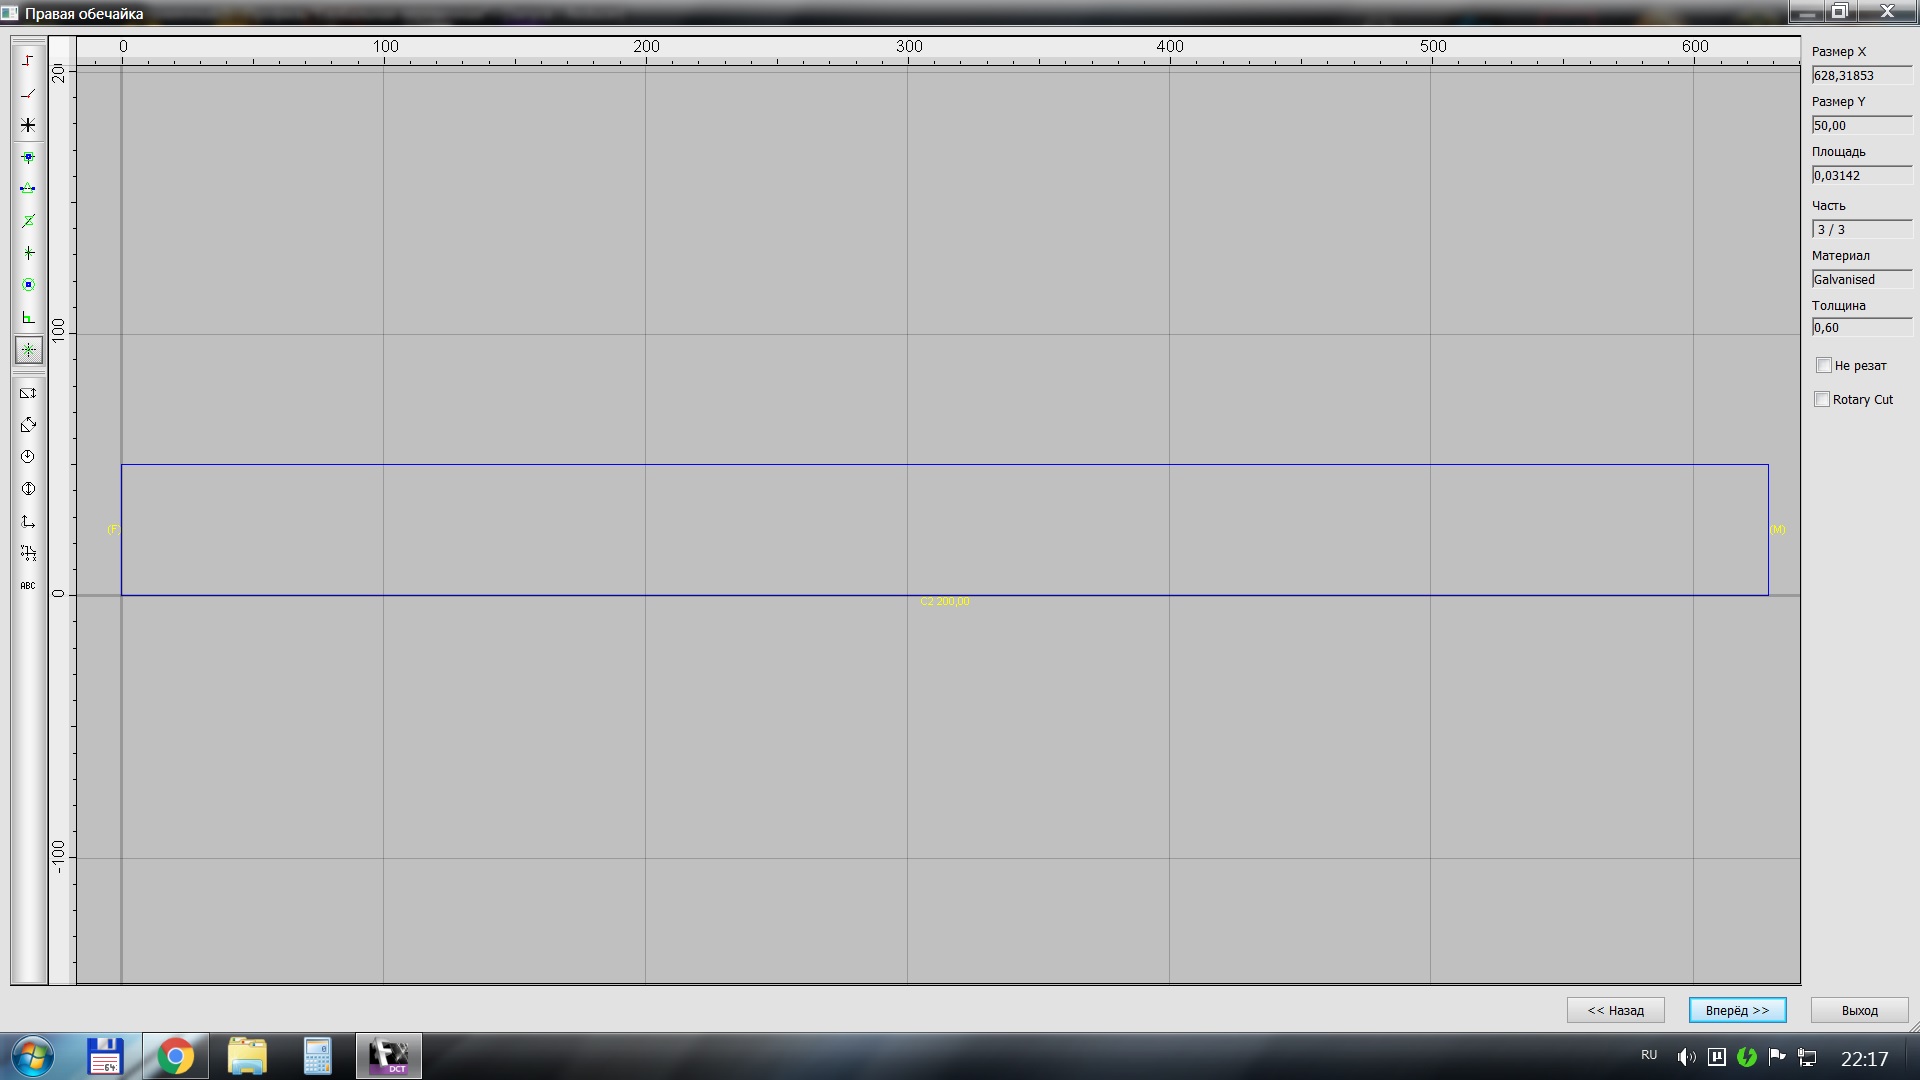Viewport: 1920px width, 1080px height.
Task: Click the origin axis arrow tool icon
Action: coord(28,522)
